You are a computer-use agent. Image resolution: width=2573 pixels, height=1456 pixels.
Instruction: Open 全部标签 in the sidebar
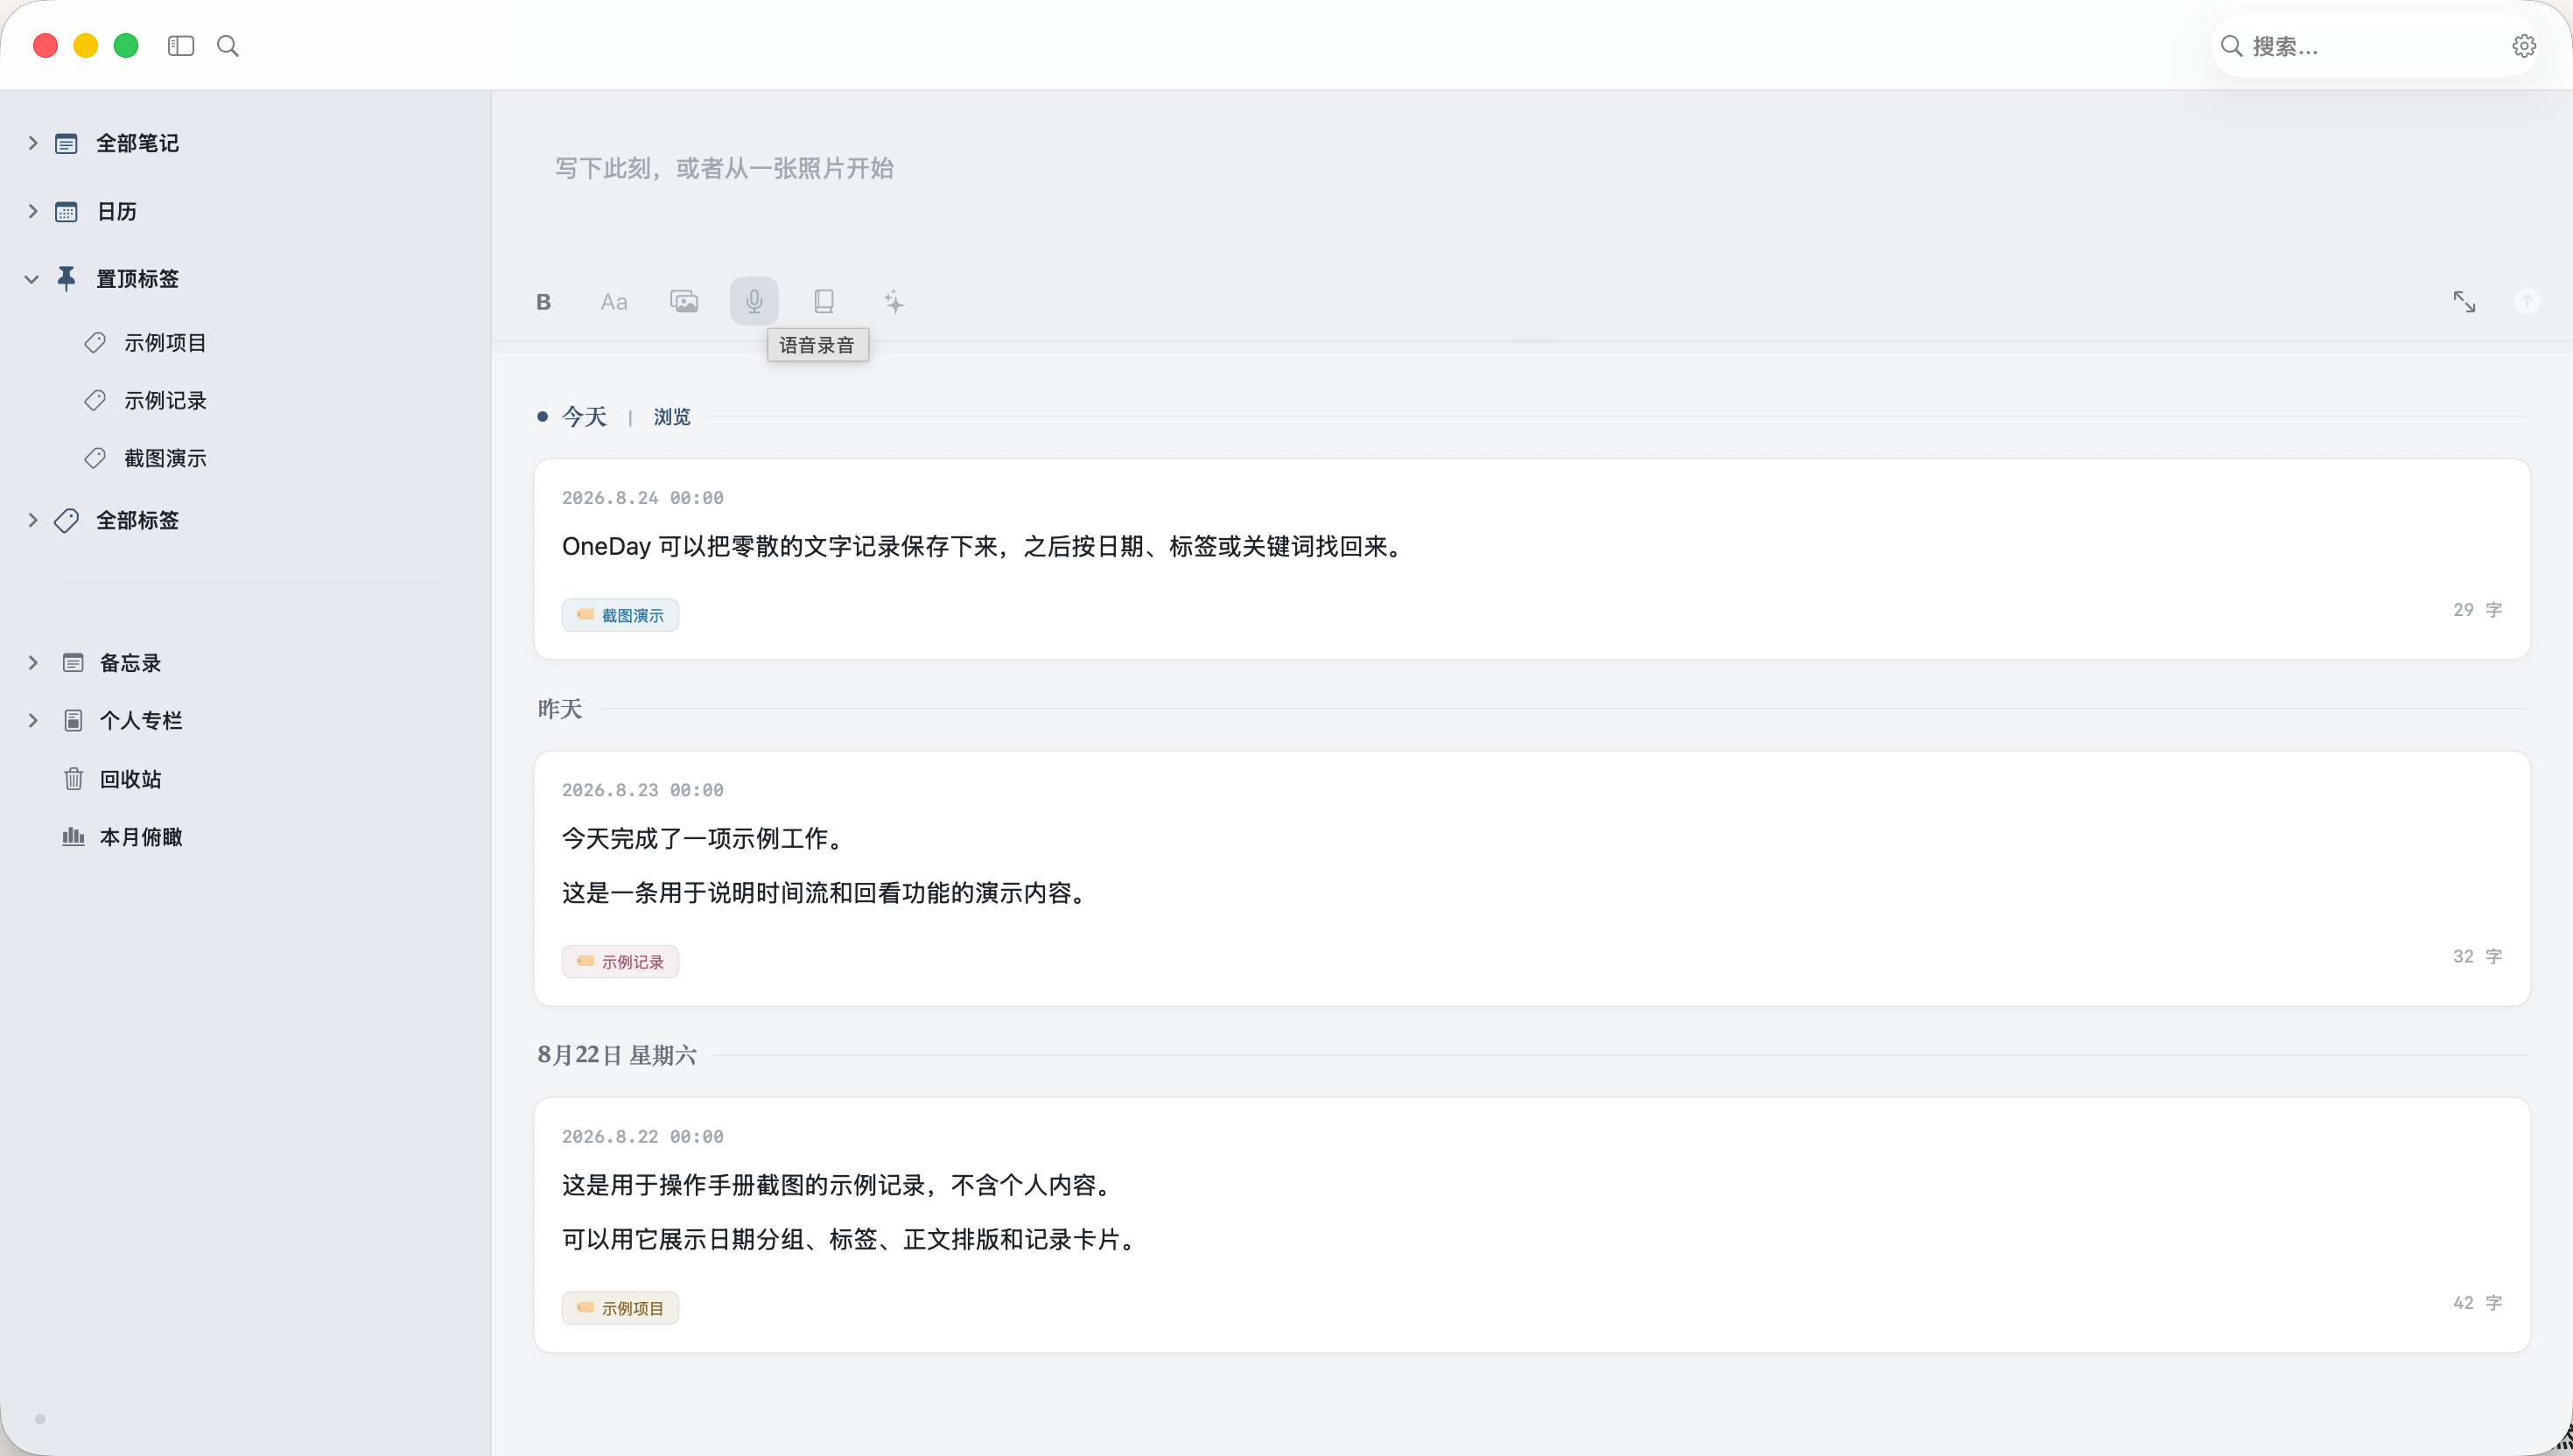click(x=137, y=520)
